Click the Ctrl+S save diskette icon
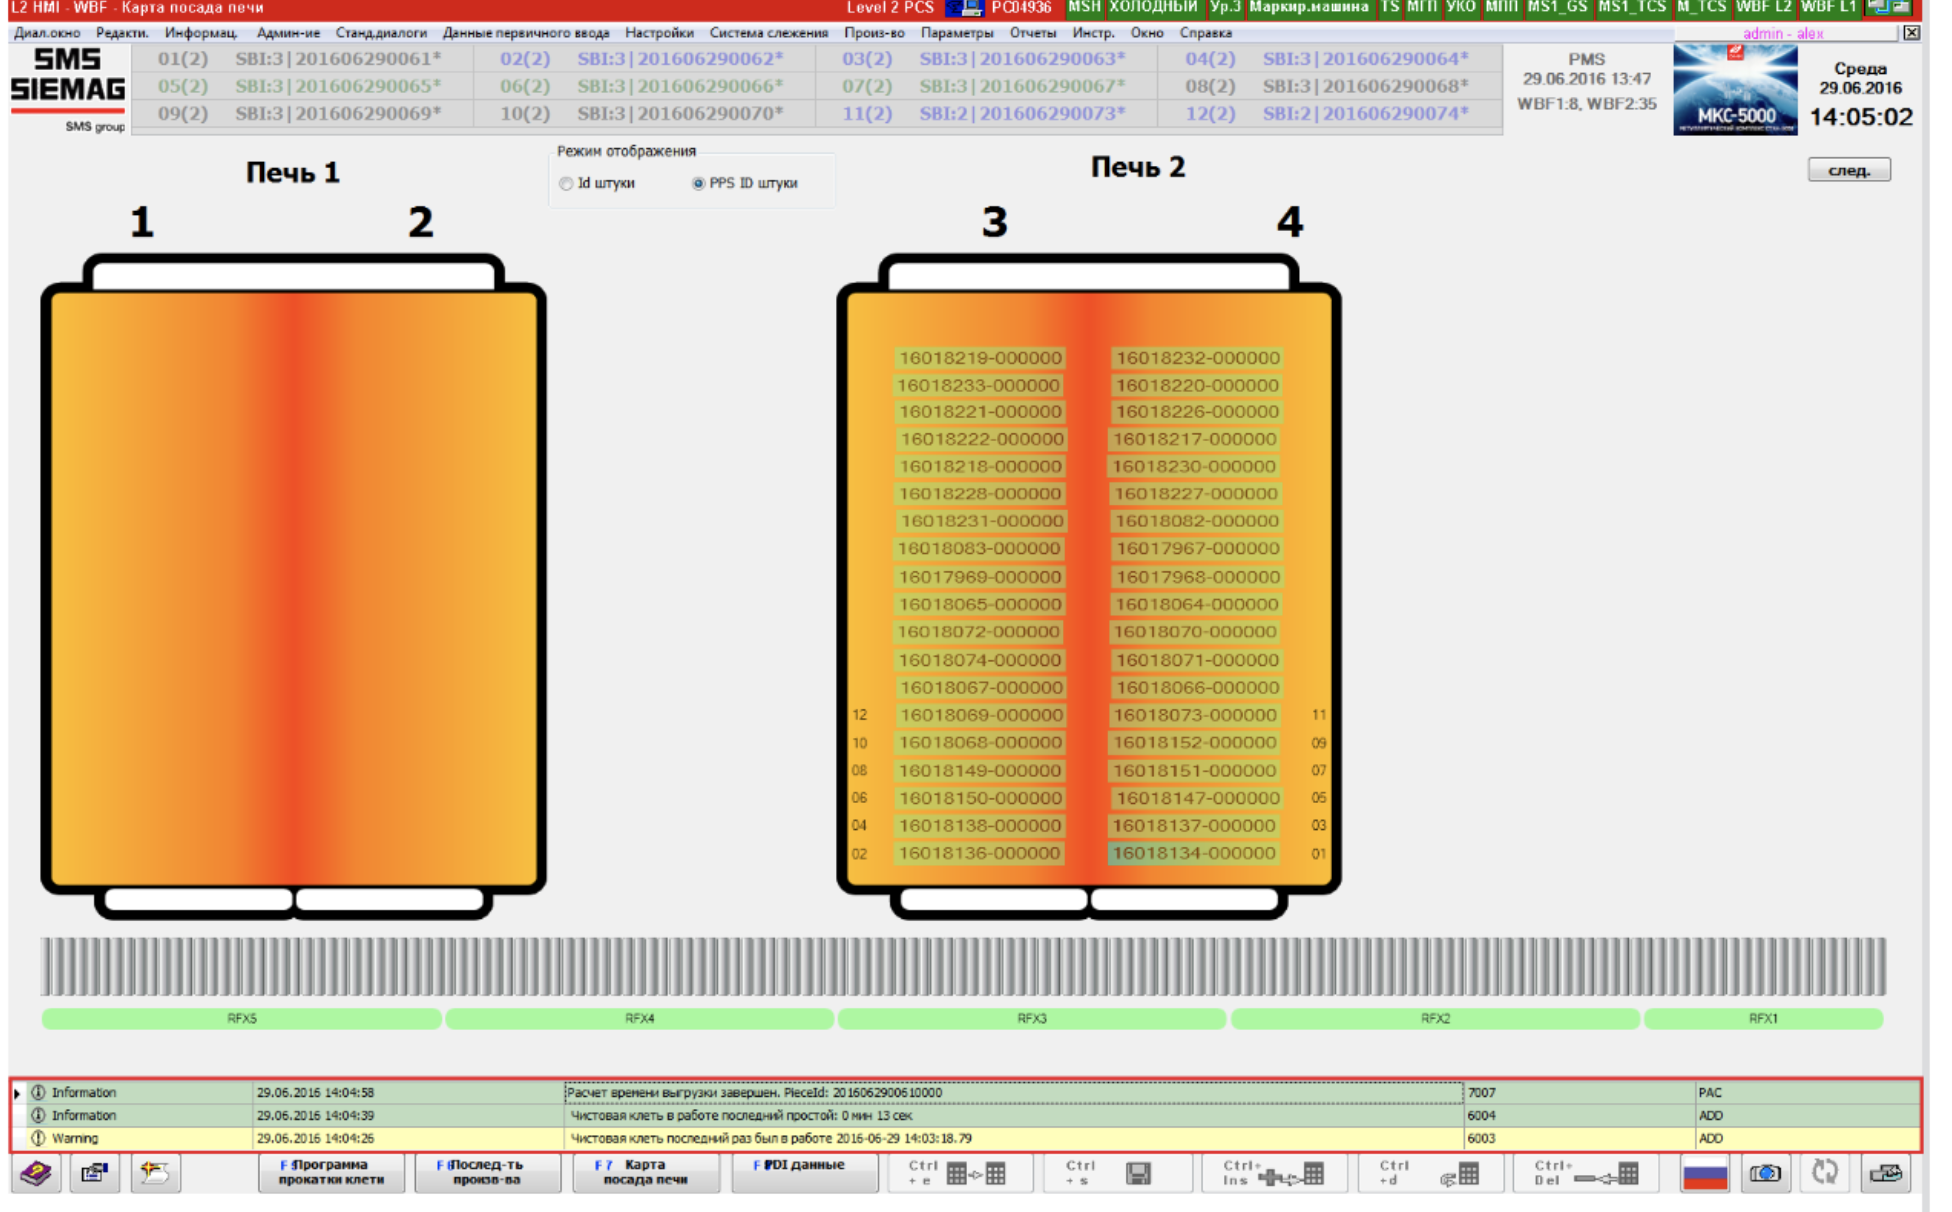 coord(1137,1173)
